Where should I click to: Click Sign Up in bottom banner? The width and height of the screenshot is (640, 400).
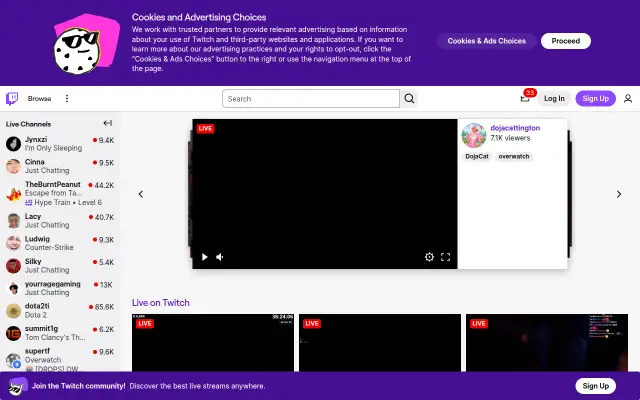pyautogui.click(x=596, y=386)
